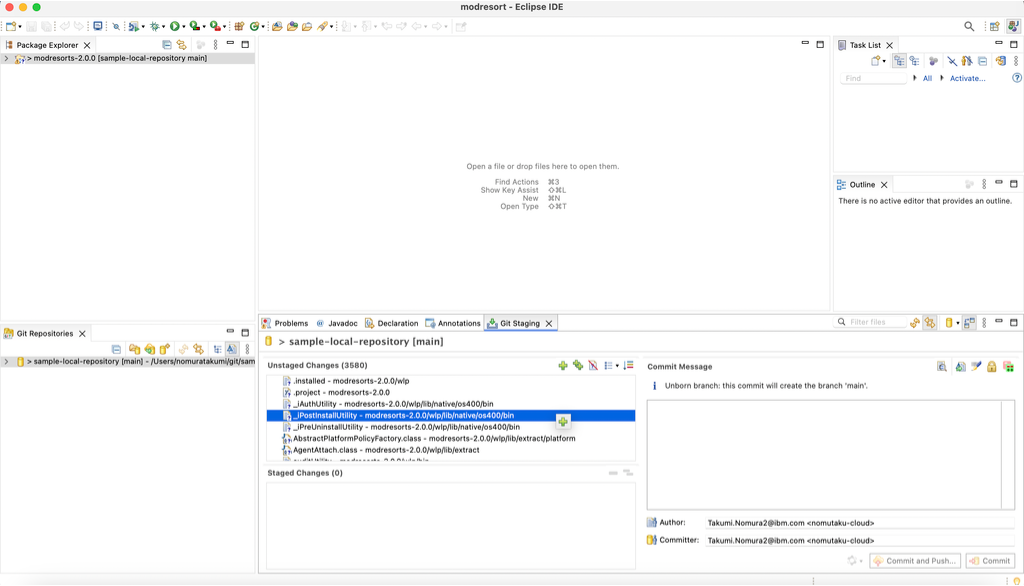Click the inline plus on _iPostInstallUtility row

563,421
